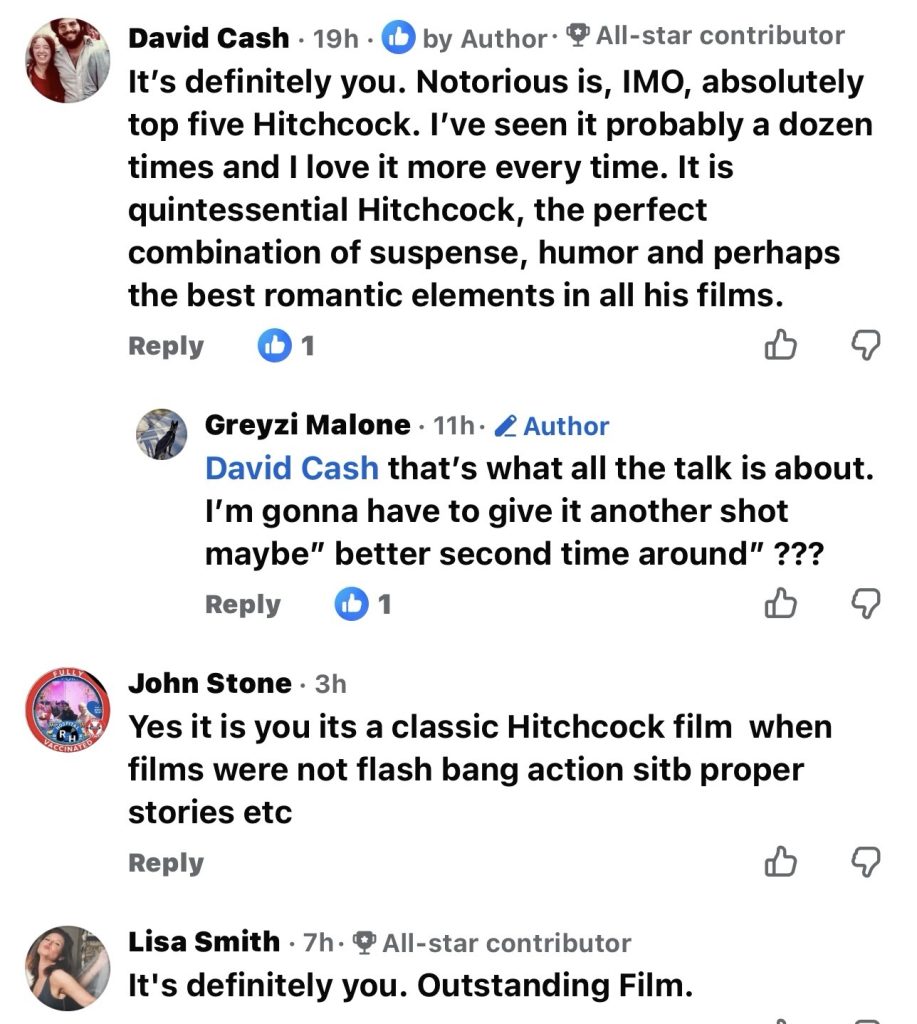This screenshot has height=1024, width=917.
Task: Open John Stone's profile picture
Action: (x=68, y=713)
